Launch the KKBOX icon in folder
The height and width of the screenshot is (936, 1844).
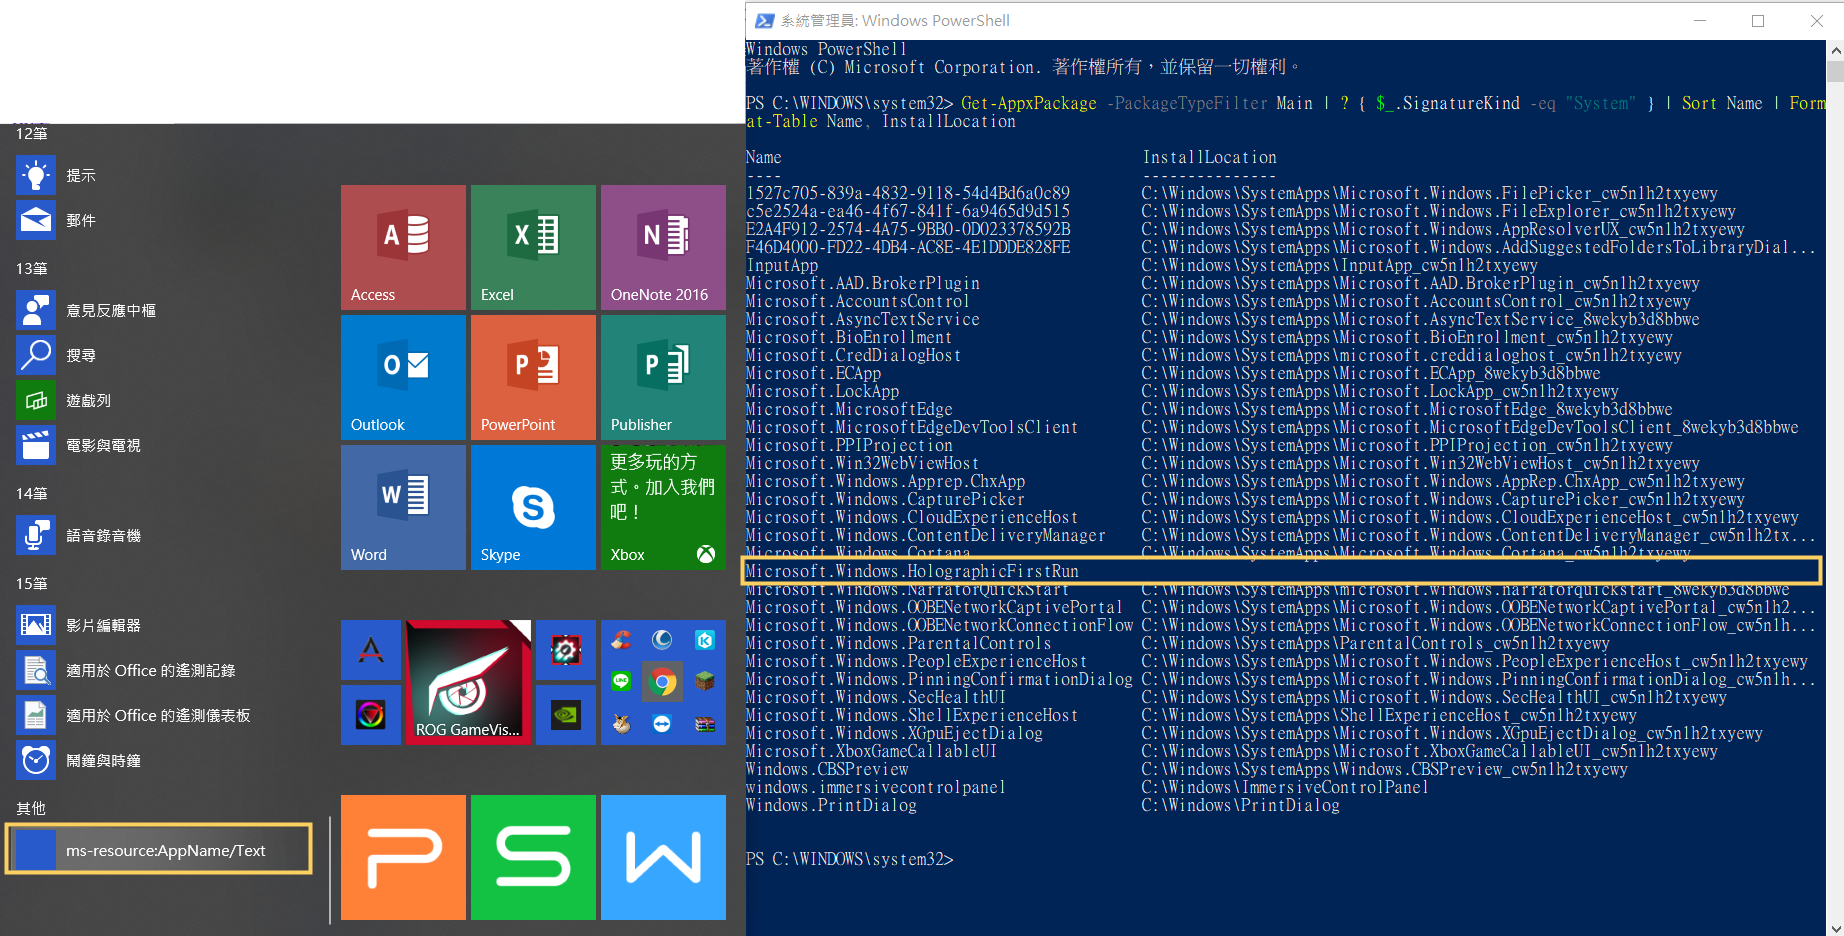click(705, 640)
